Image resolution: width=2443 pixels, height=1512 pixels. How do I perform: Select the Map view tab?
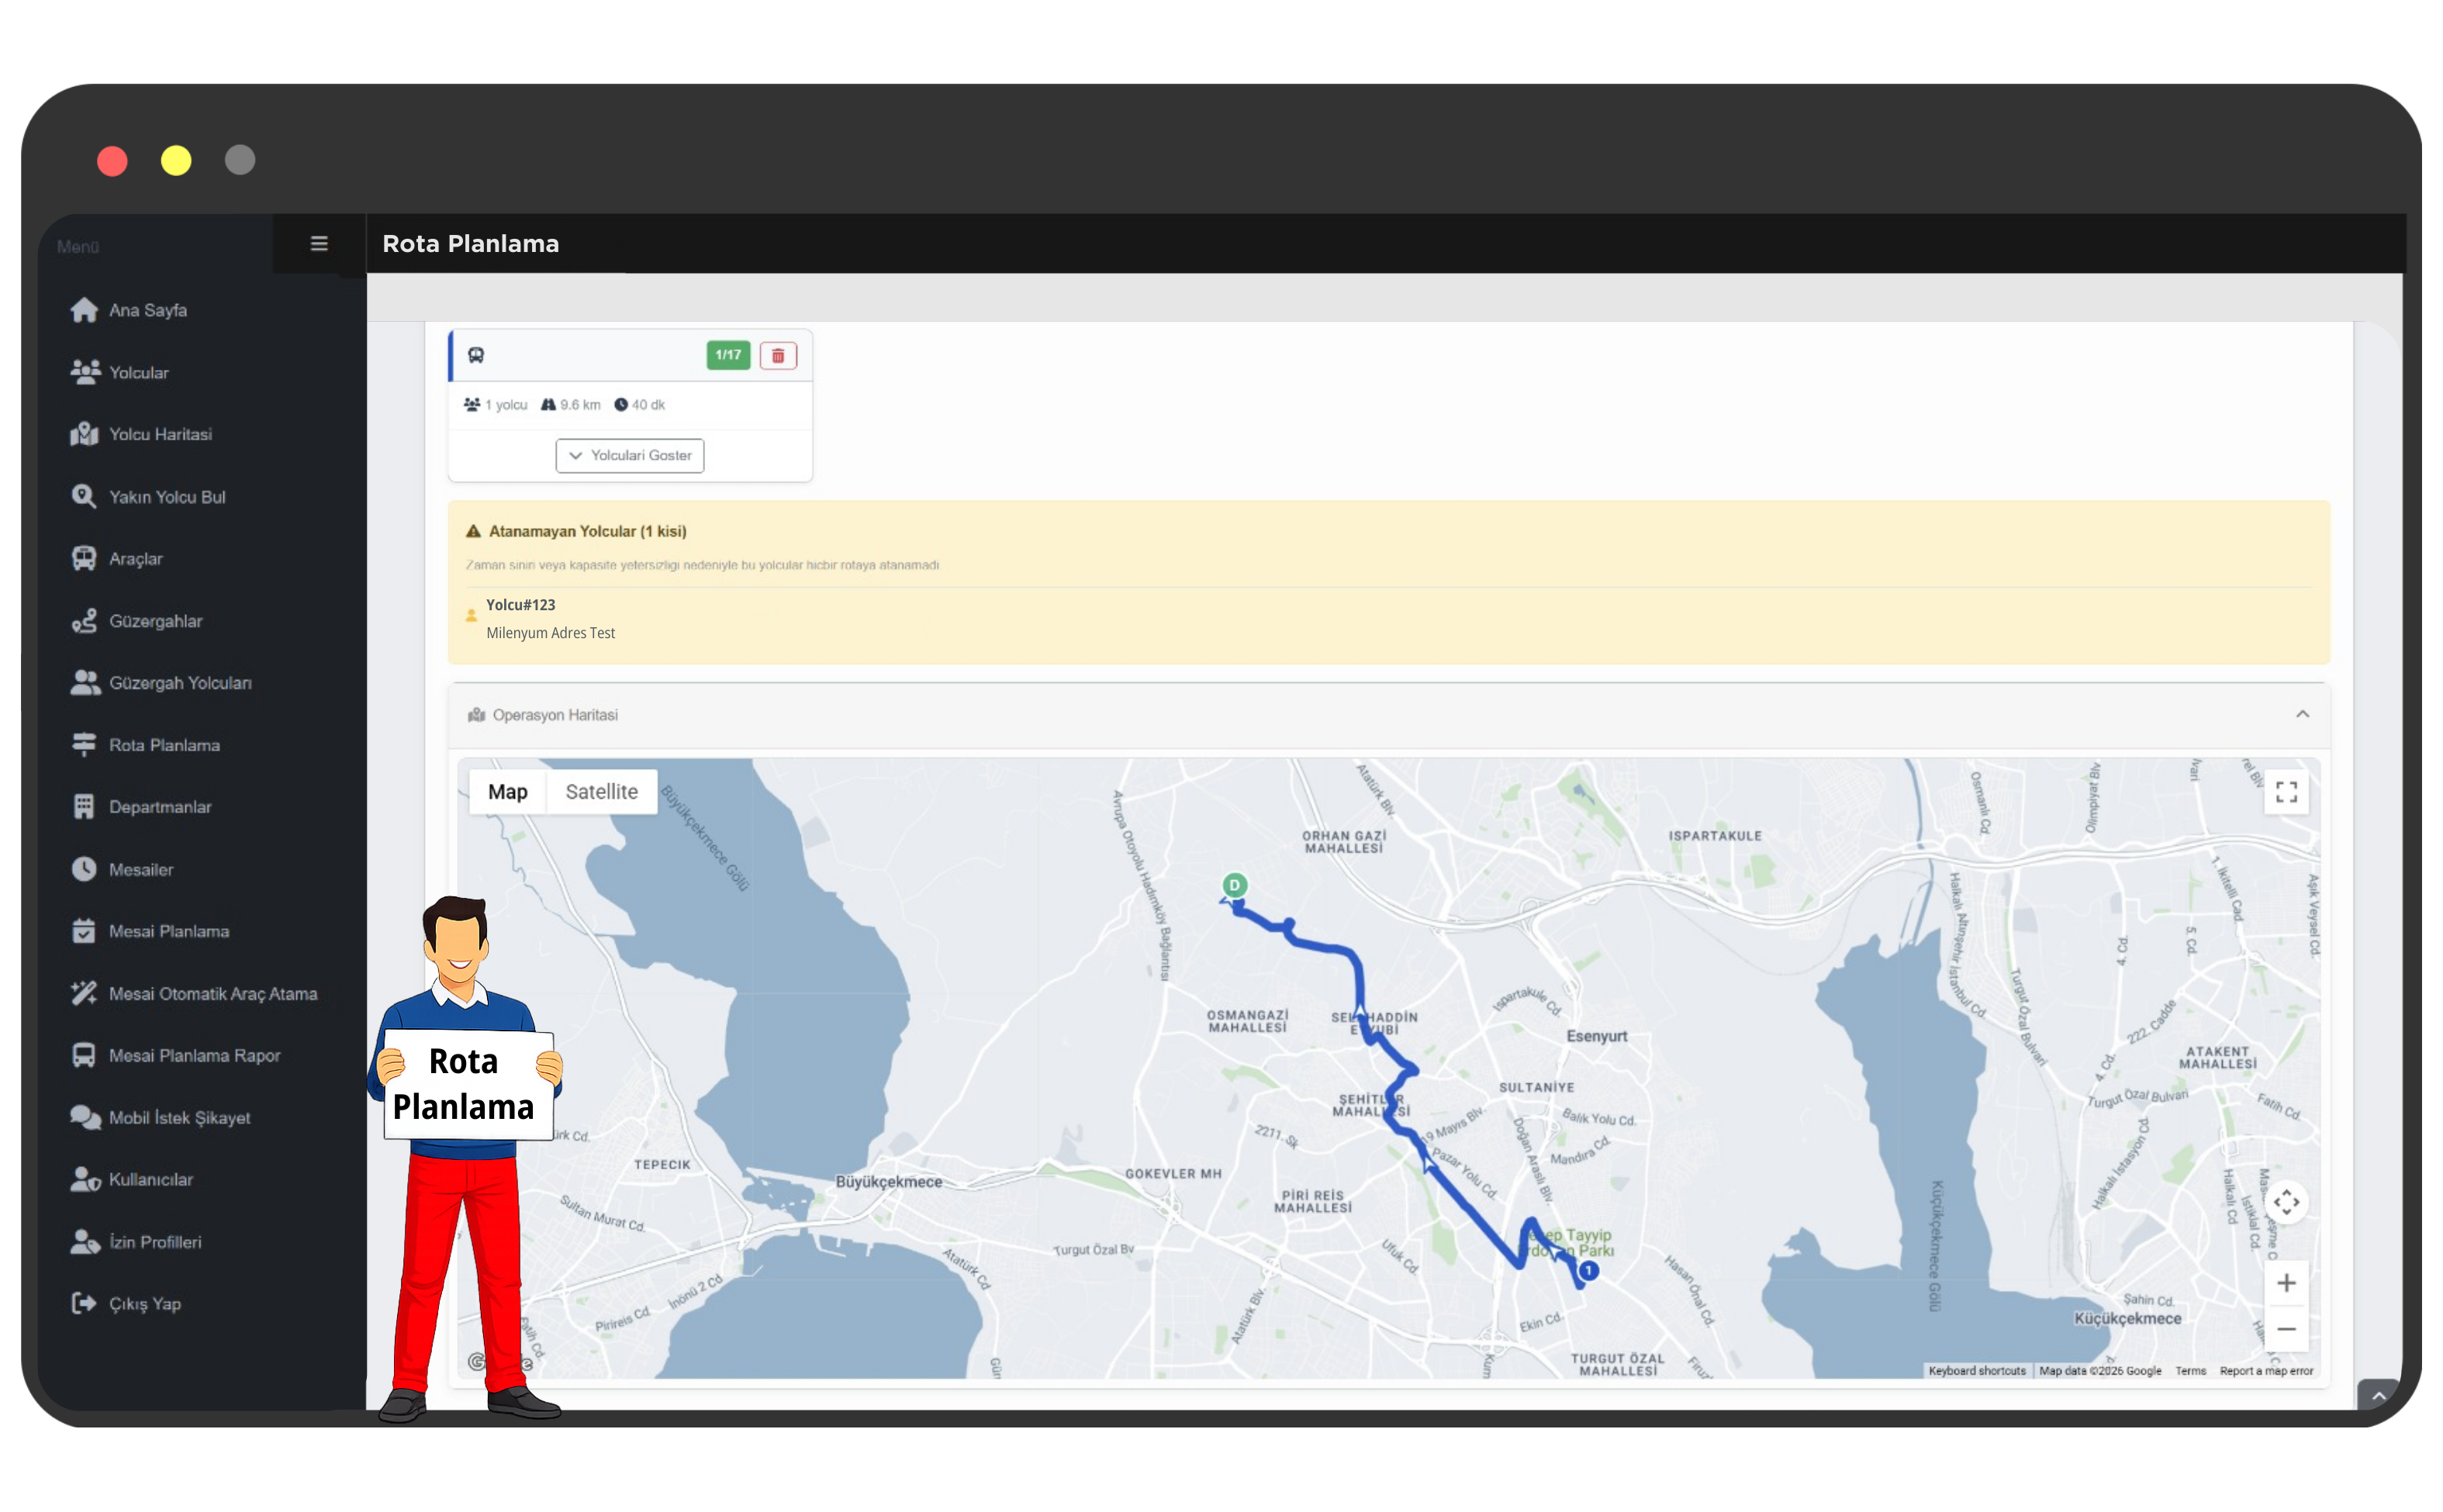point(507,792)
